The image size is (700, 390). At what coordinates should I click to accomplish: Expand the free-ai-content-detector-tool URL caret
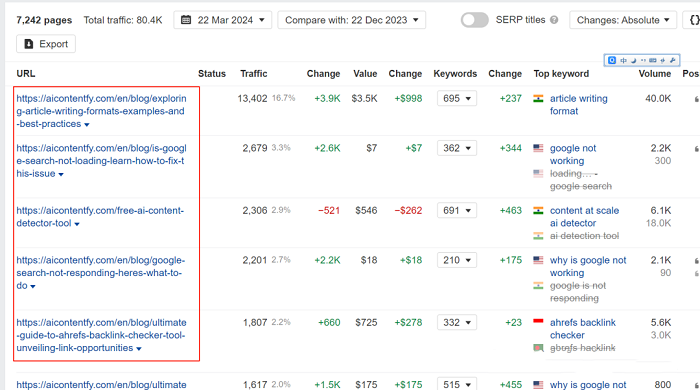tap(77, 224)
